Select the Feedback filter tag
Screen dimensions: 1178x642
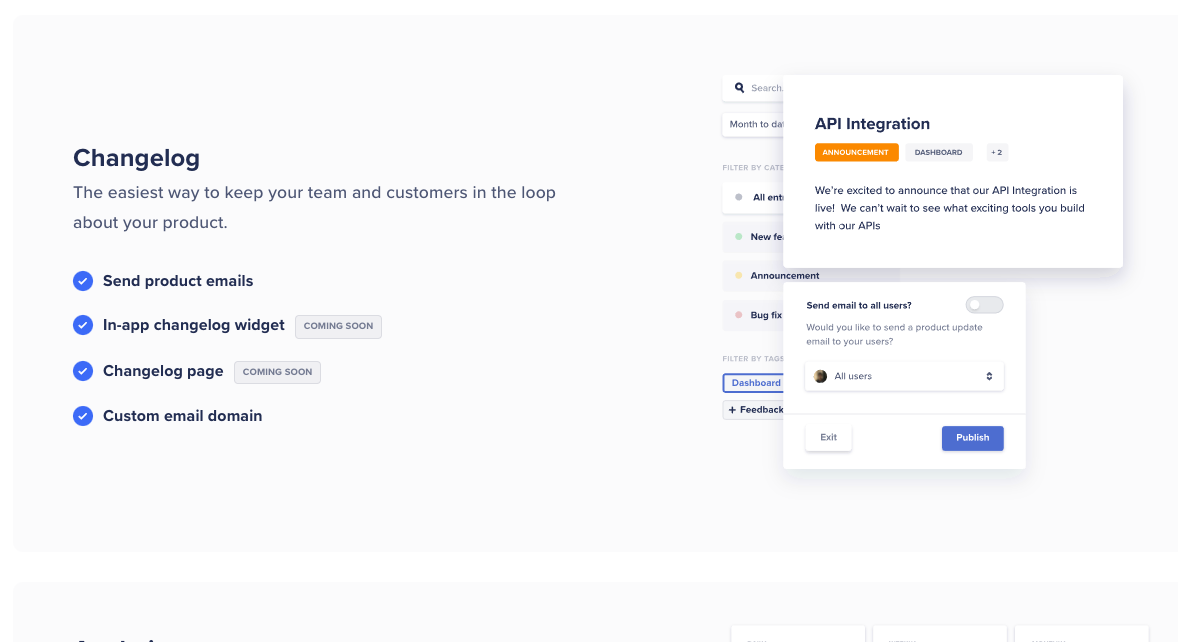coord(754,410)
